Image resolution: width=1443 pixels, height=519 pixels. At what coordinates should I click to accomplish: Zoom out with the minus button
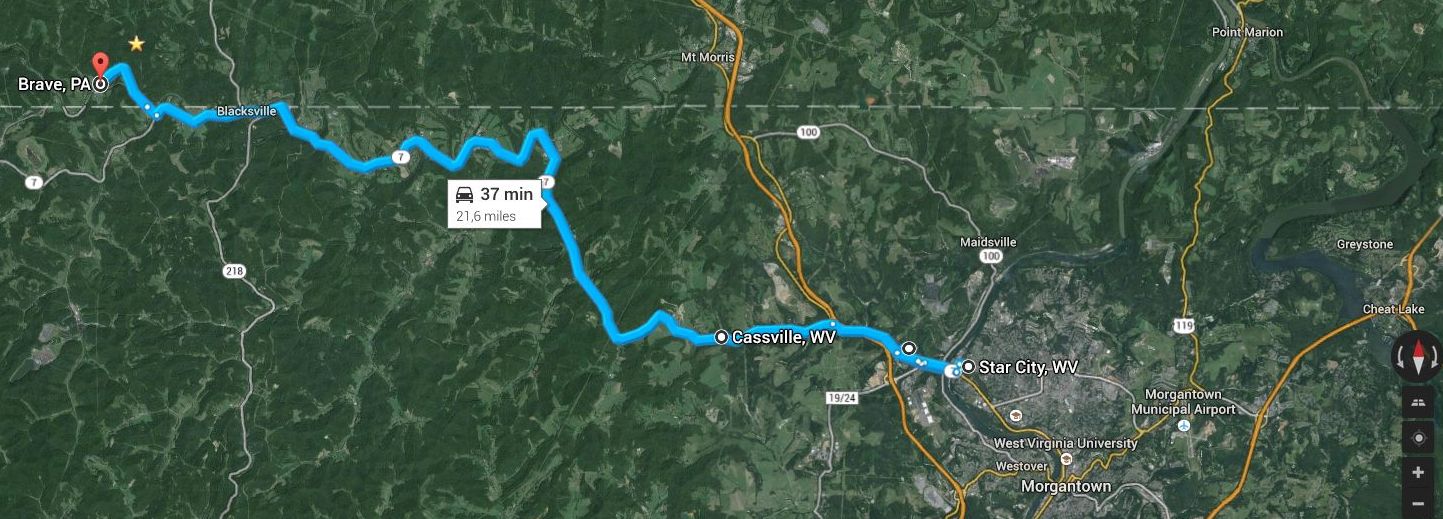(x=1418, y=503)
